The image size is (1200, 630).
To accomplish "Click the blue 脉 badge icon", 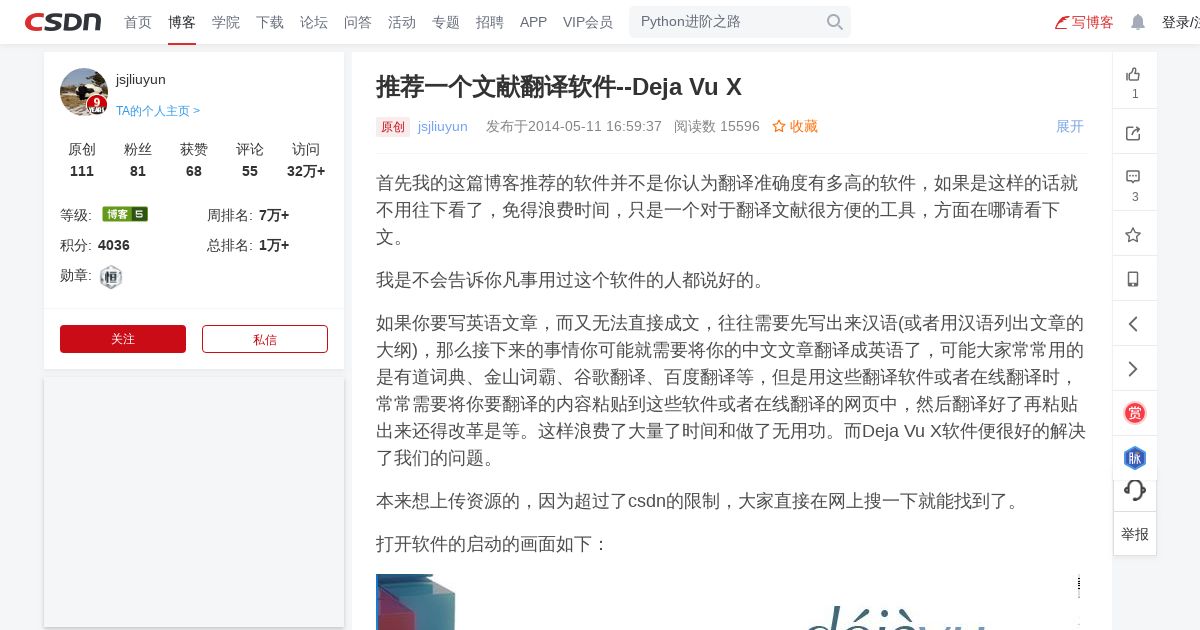I will [1135, 458].
